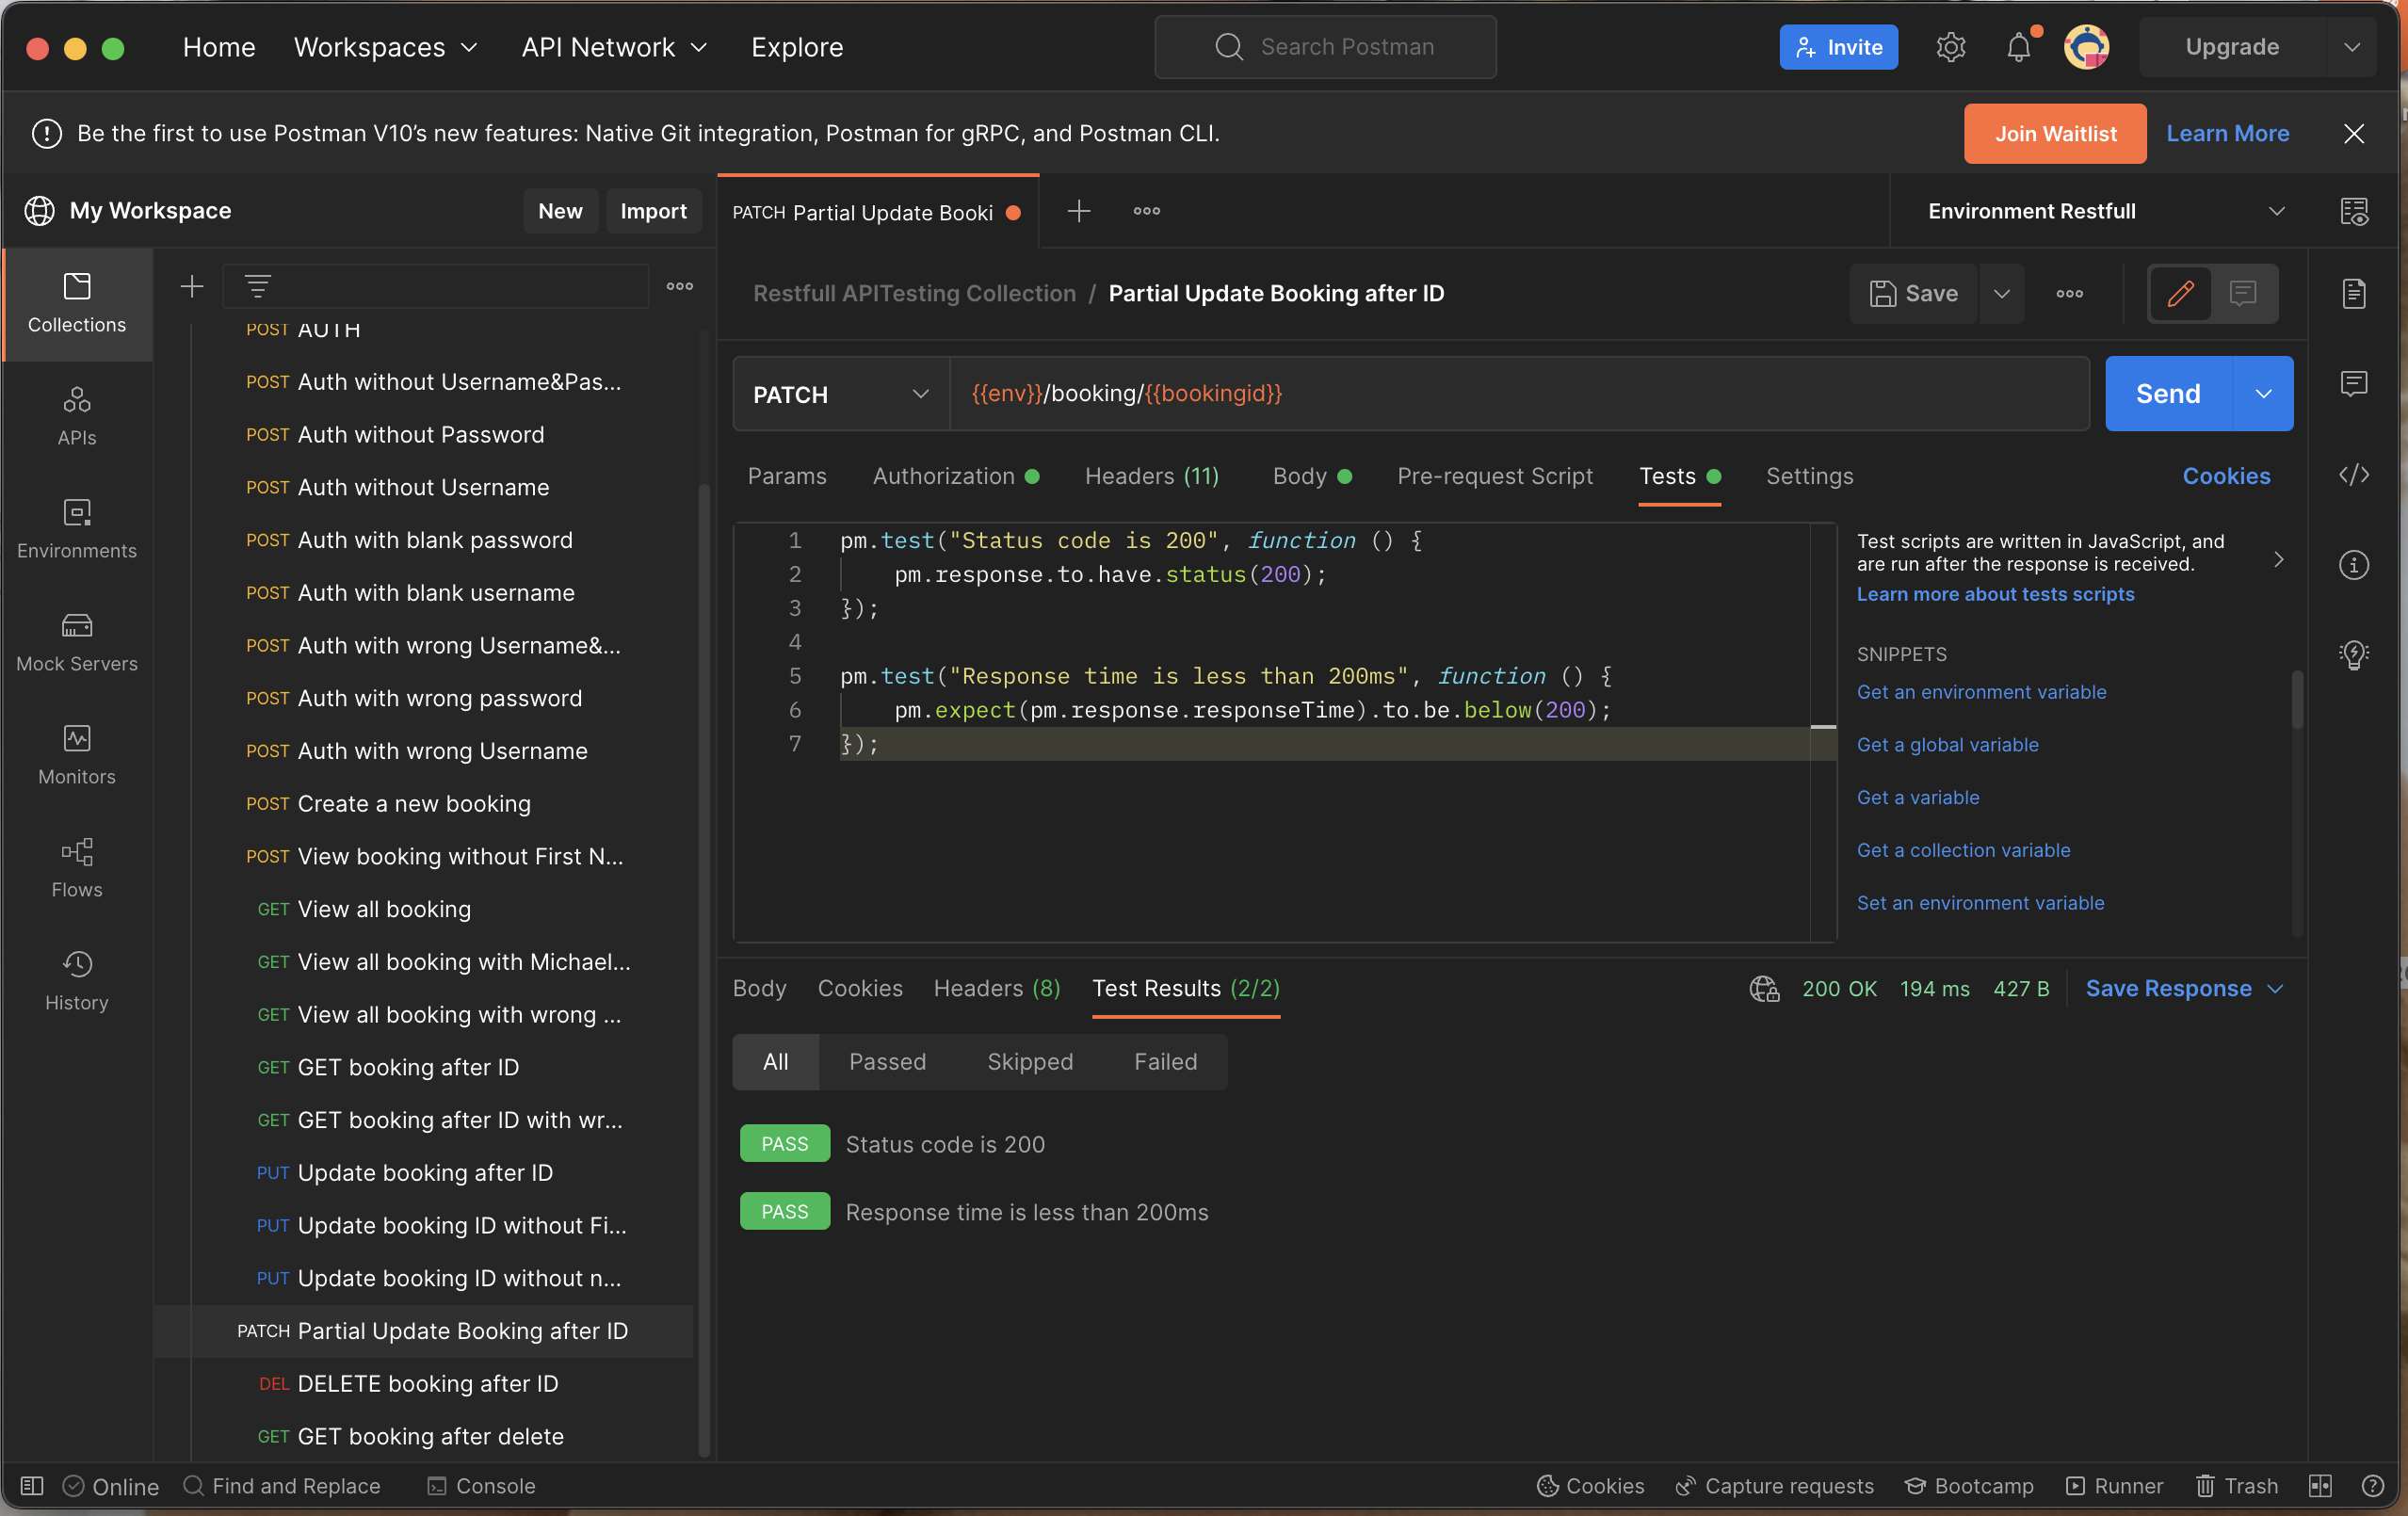The height and width of the screenshot is (1516, 2408).
Task: Expand the Send button options arrow
Action: pos(2263,393)
